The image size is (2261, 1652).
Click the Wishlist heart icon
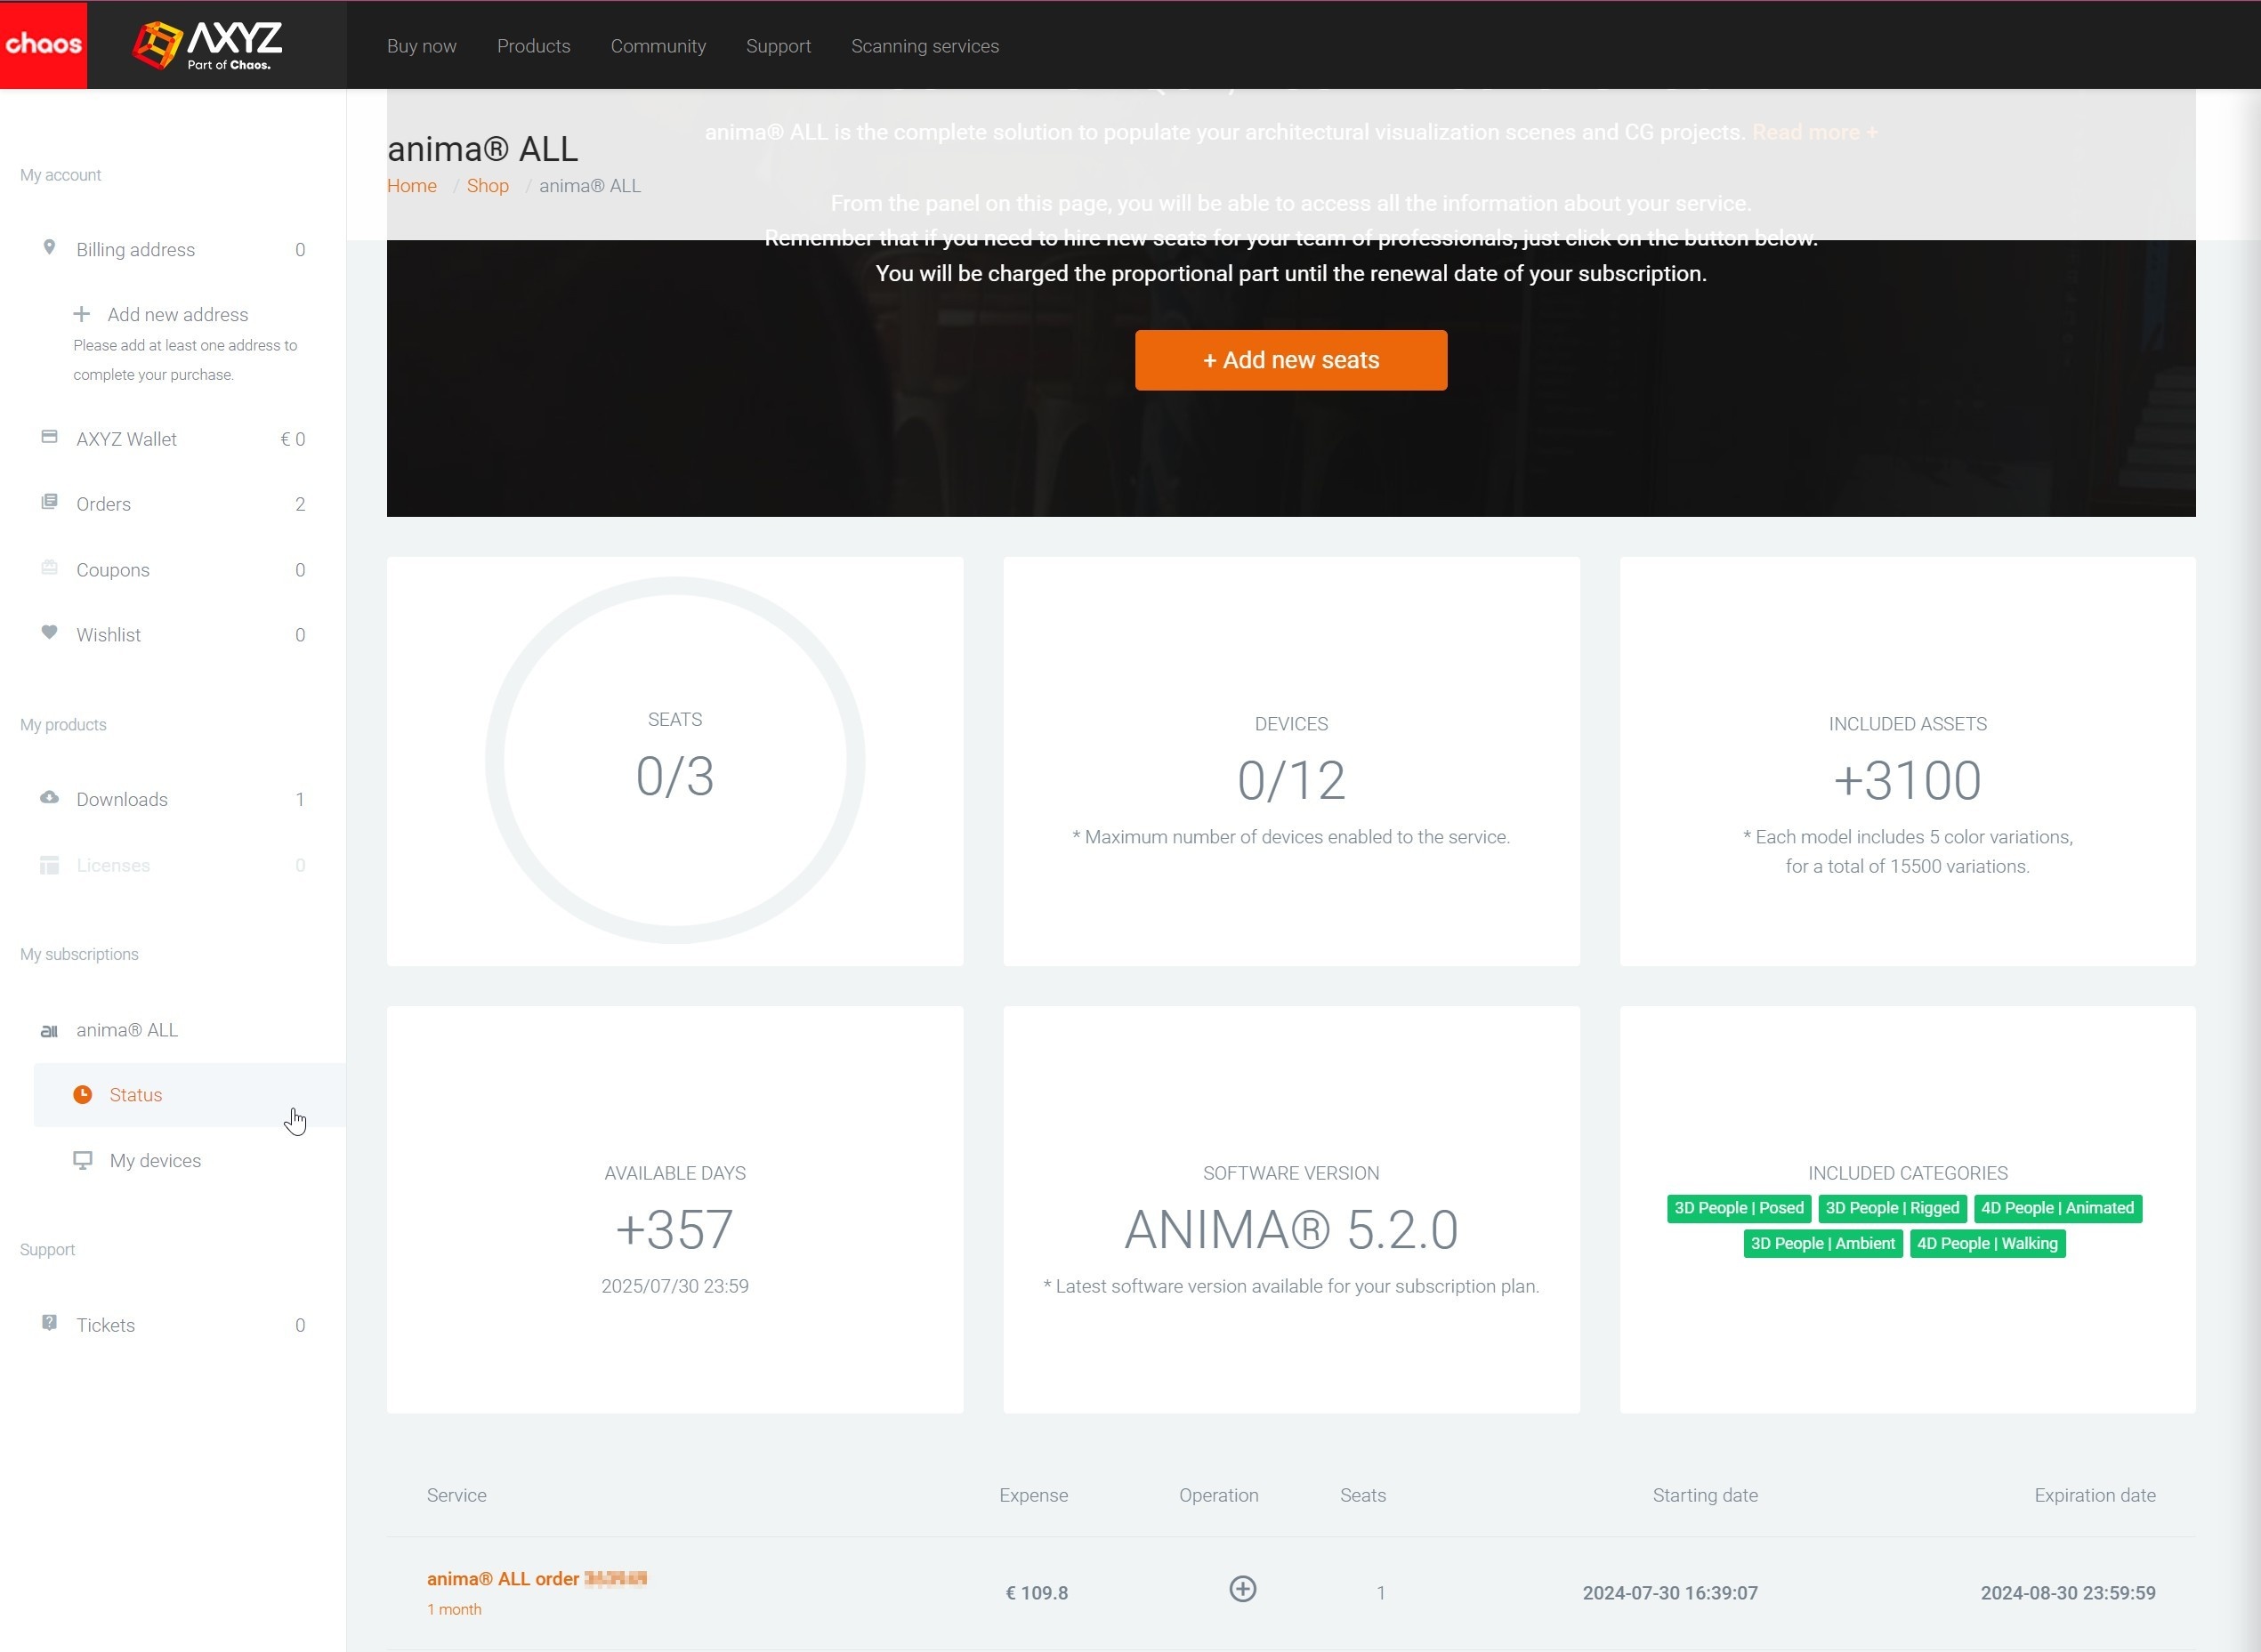49,632
